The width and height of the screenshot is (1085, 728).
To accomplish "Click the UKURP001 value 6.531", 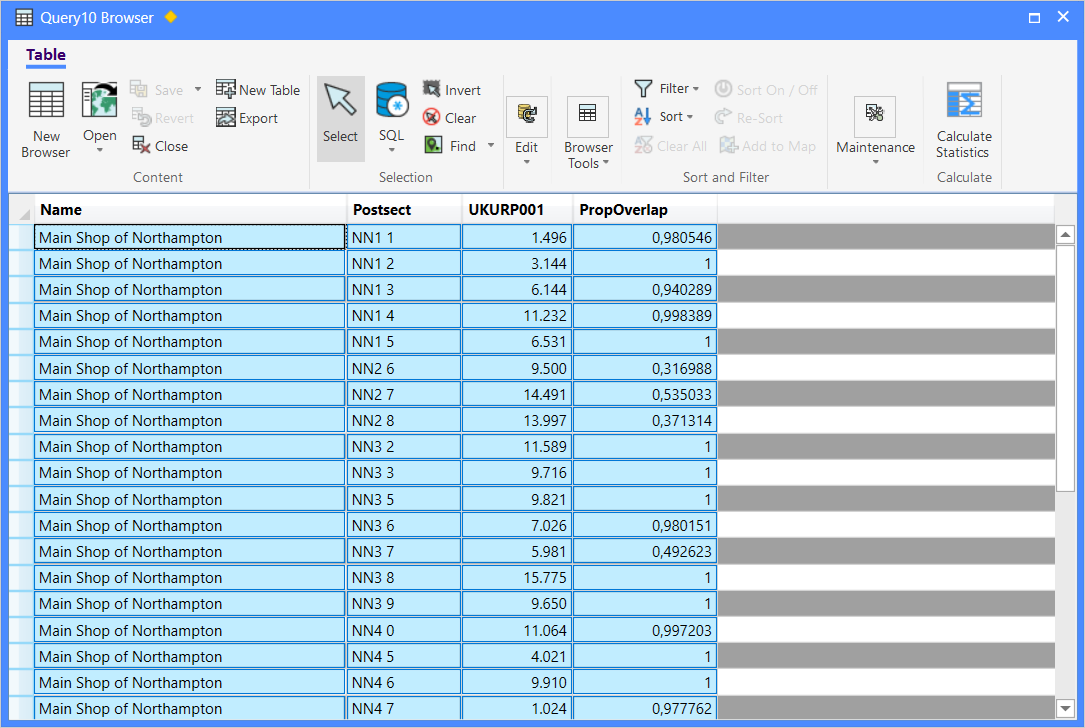I will tap(518, 342).
